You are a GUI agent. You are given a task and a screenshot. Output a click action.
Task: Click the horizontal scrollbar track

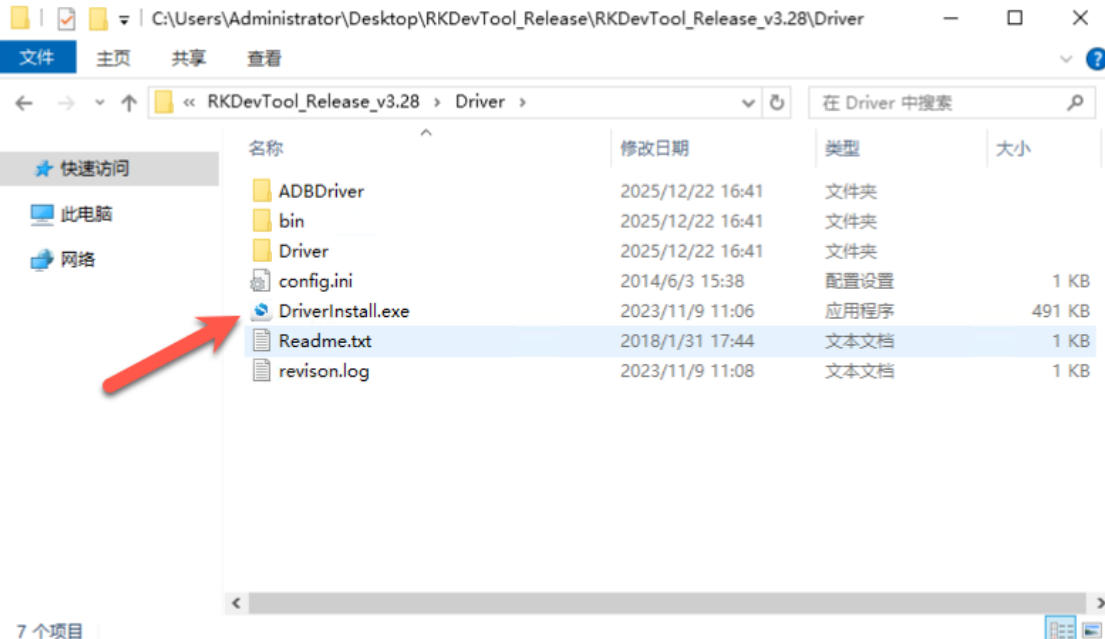tap(667, 603)
